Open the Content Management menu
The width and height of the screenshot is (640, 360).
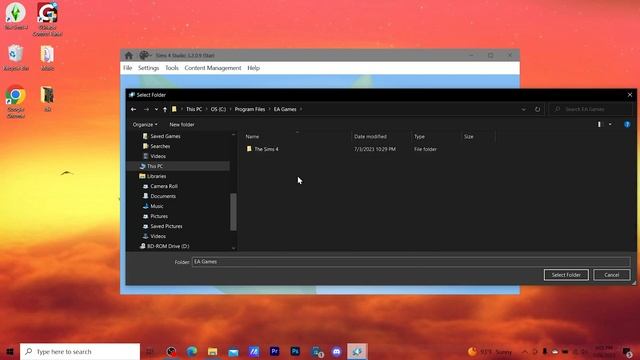(x=213, y=68)
